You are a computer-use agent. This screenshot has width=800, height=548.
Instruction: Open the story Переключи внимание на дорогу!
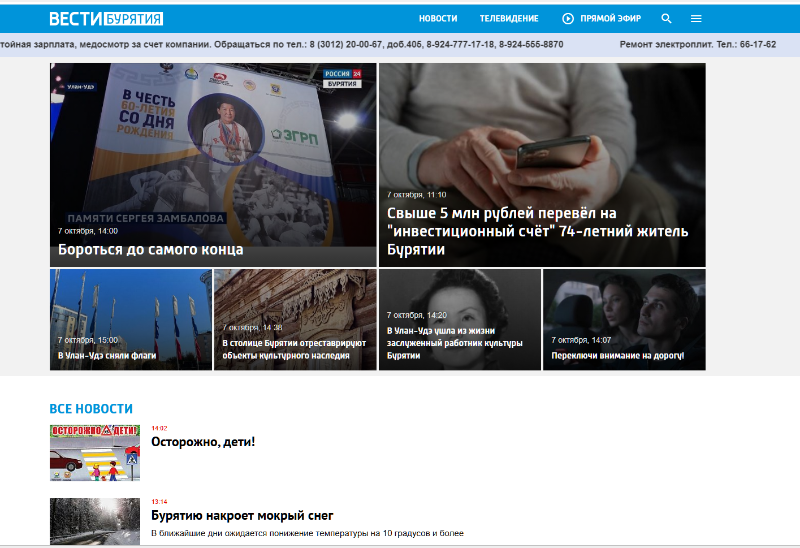(617, 356)
